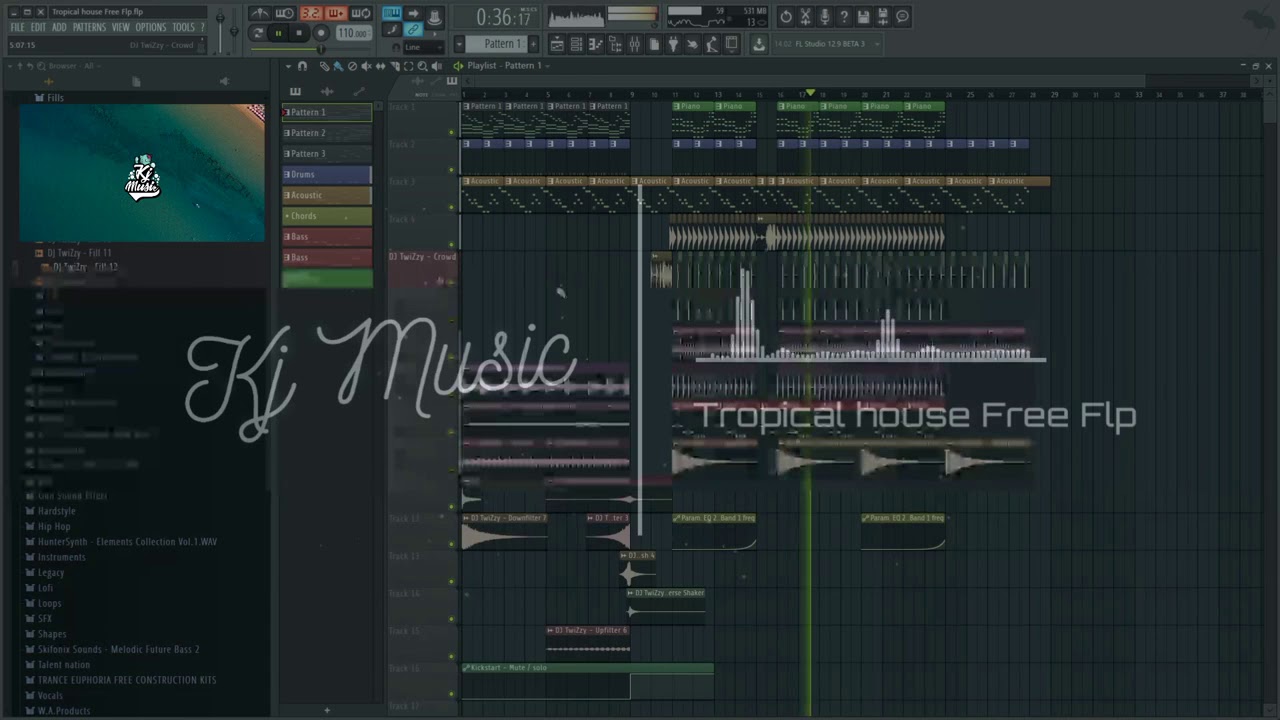Click the microphone one-click recording icon

(x=825, y=16)
